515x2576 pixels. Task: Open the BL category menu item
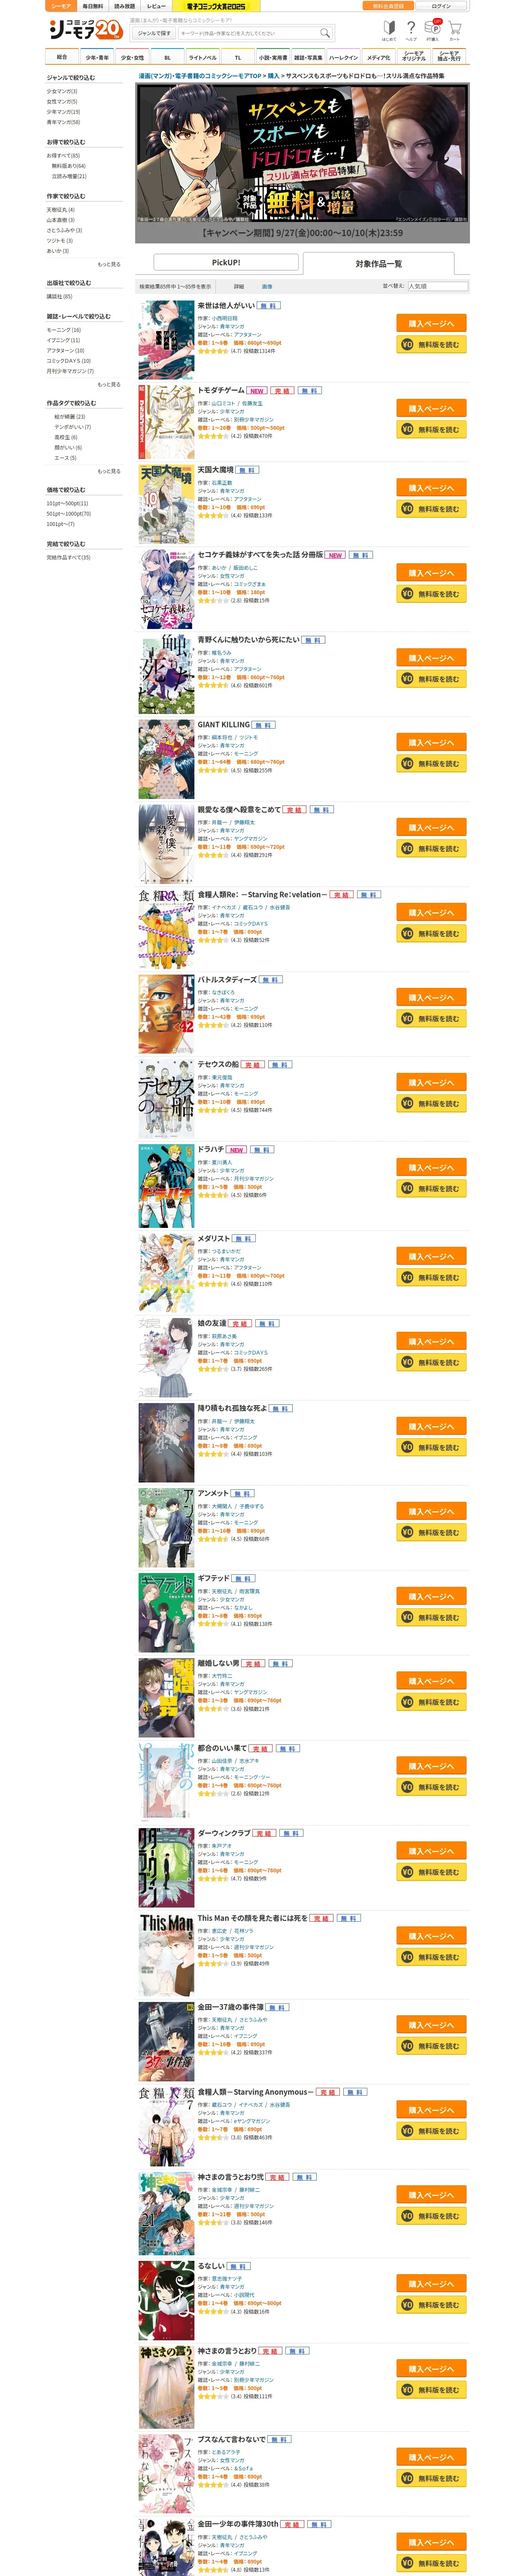click(168, 57)
